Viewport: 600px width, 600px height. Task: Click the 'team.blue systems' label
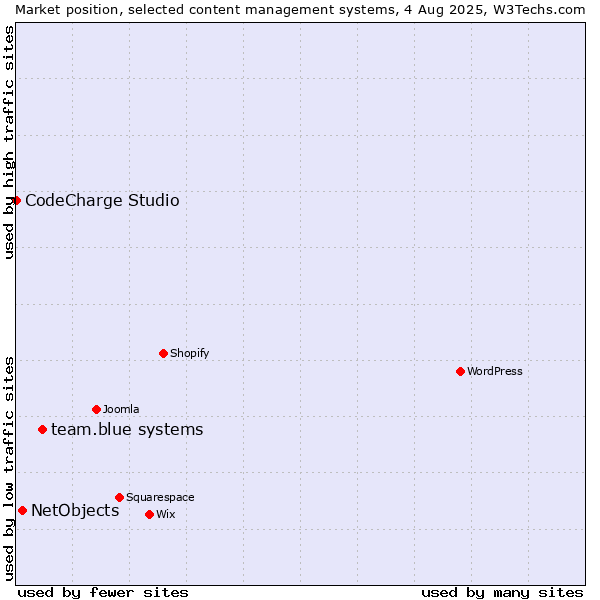click(127, 429)
